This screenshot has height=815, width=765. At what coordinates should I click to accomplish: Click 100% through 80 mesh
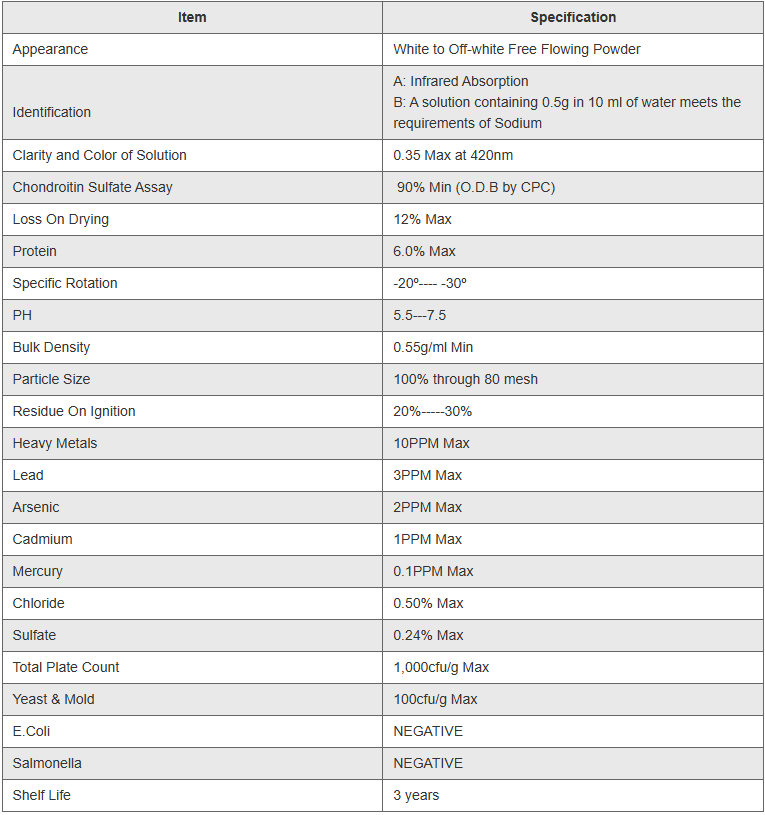[x=465, y=379]
